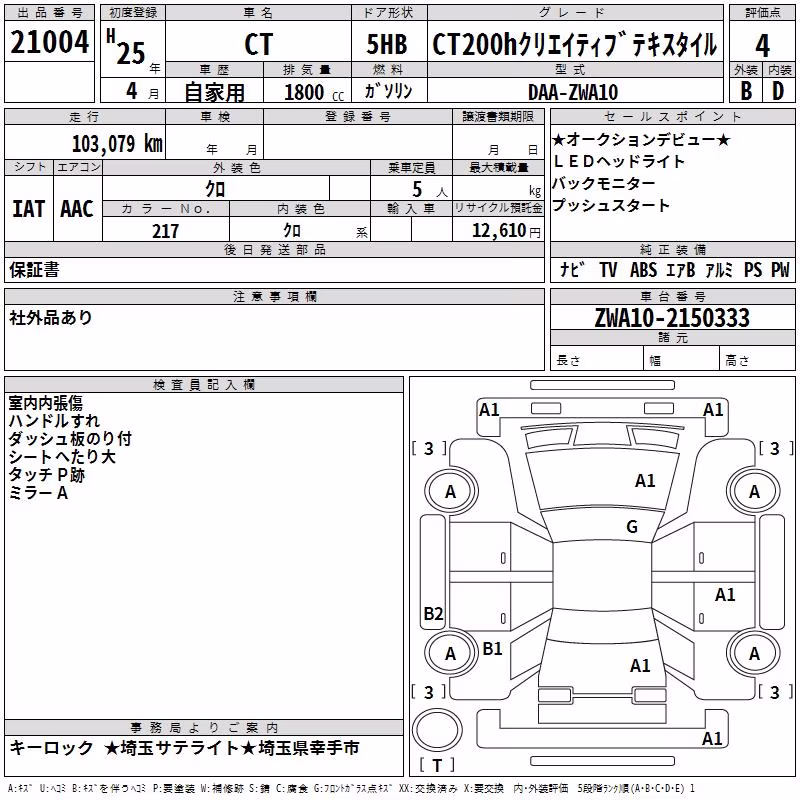The height and width of the screenshot is (800, 800).
Task: Select the spare tire T circle
Action: pos(437,730)
